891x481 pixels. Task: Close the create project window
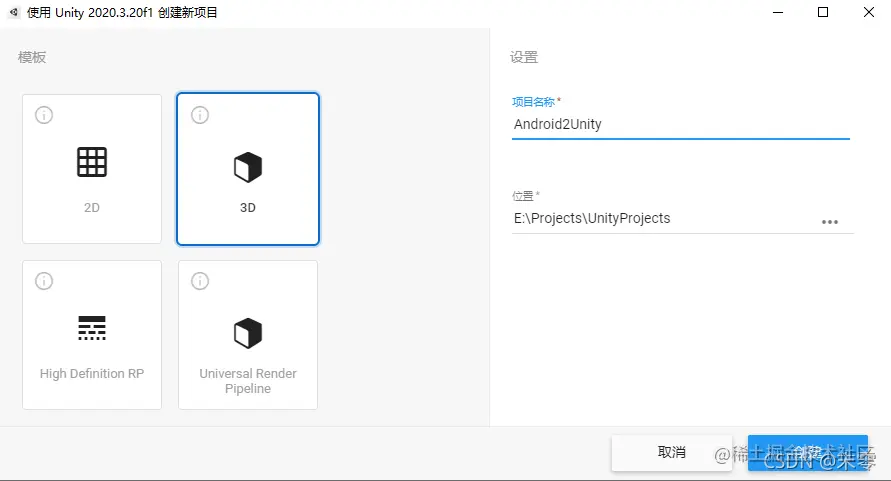pos(869,12)
